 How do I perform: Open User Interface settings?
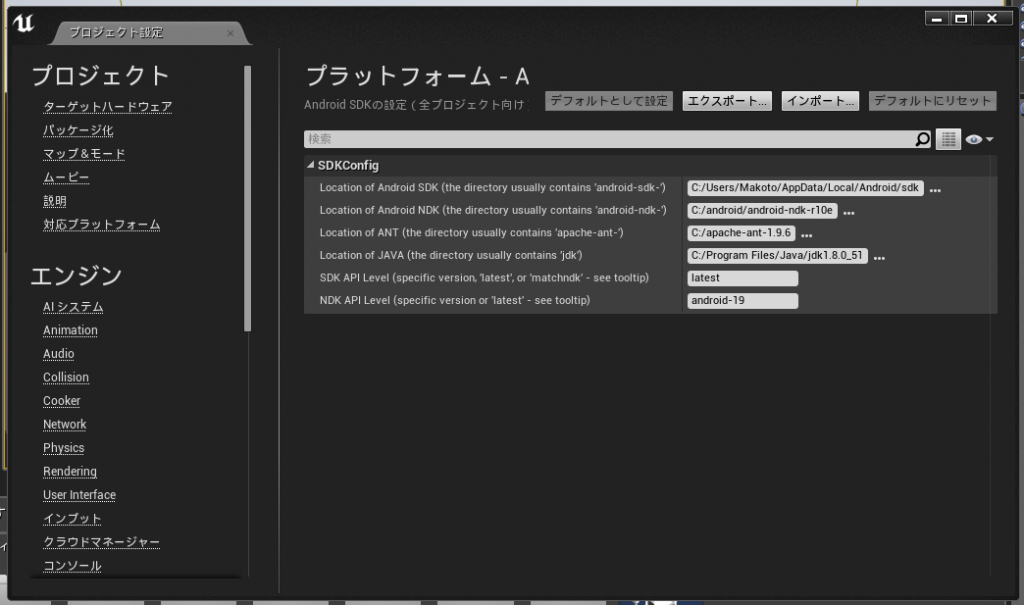coord(80,495)
